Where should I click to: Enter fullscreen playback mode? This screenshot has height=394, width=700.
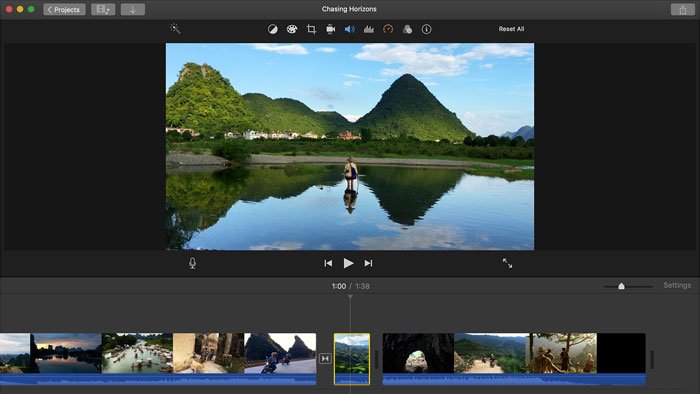(508, 263)
